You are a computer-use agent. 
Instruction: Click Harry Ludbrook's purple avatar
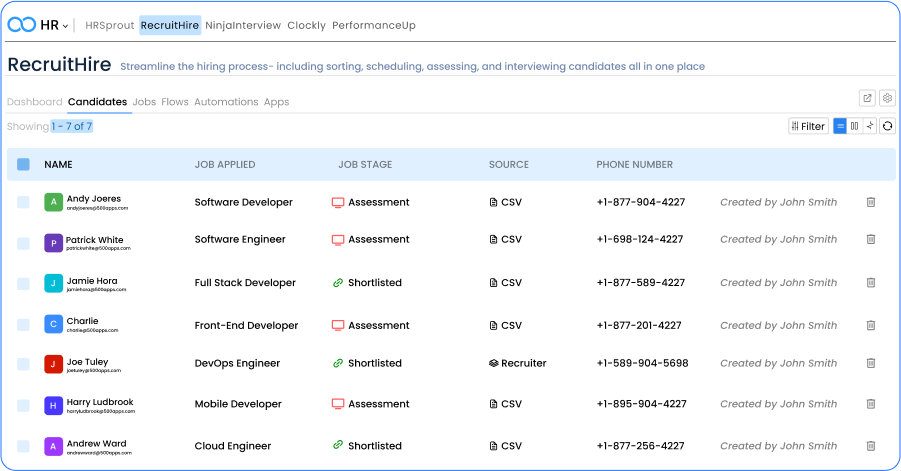[53, 405]
